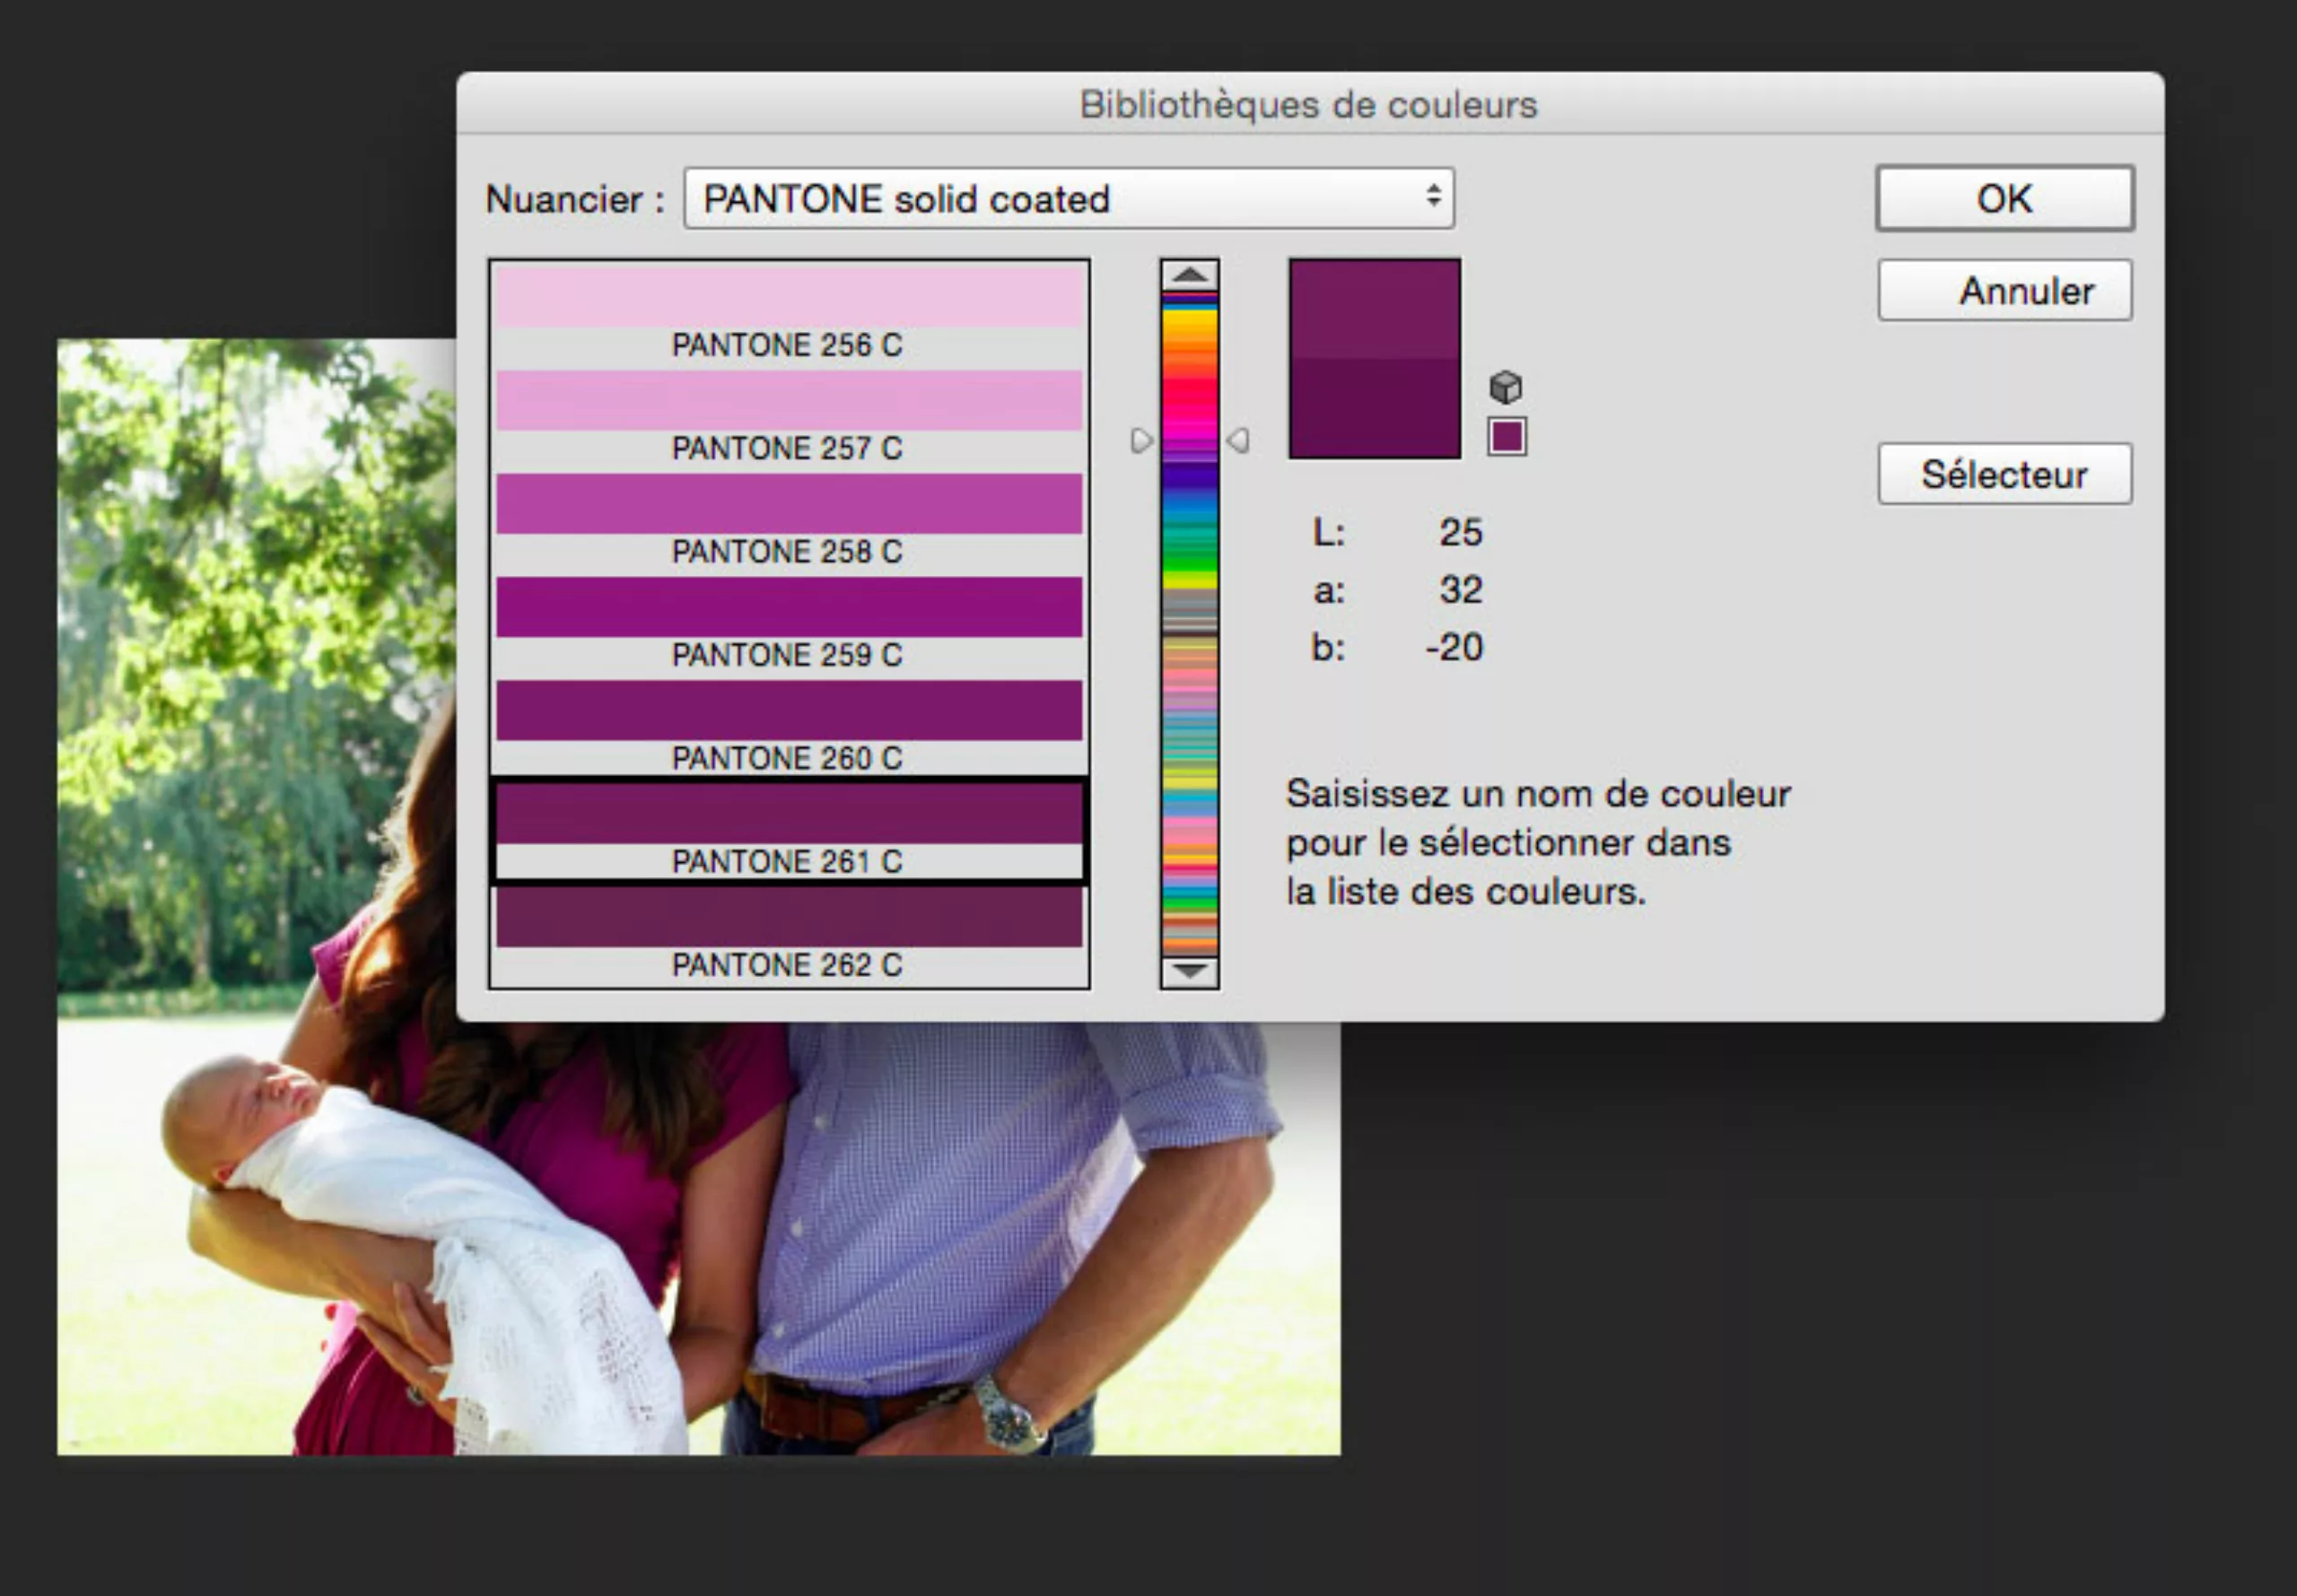Choose the PANTONE 262 C swatch

coord(788,917)
